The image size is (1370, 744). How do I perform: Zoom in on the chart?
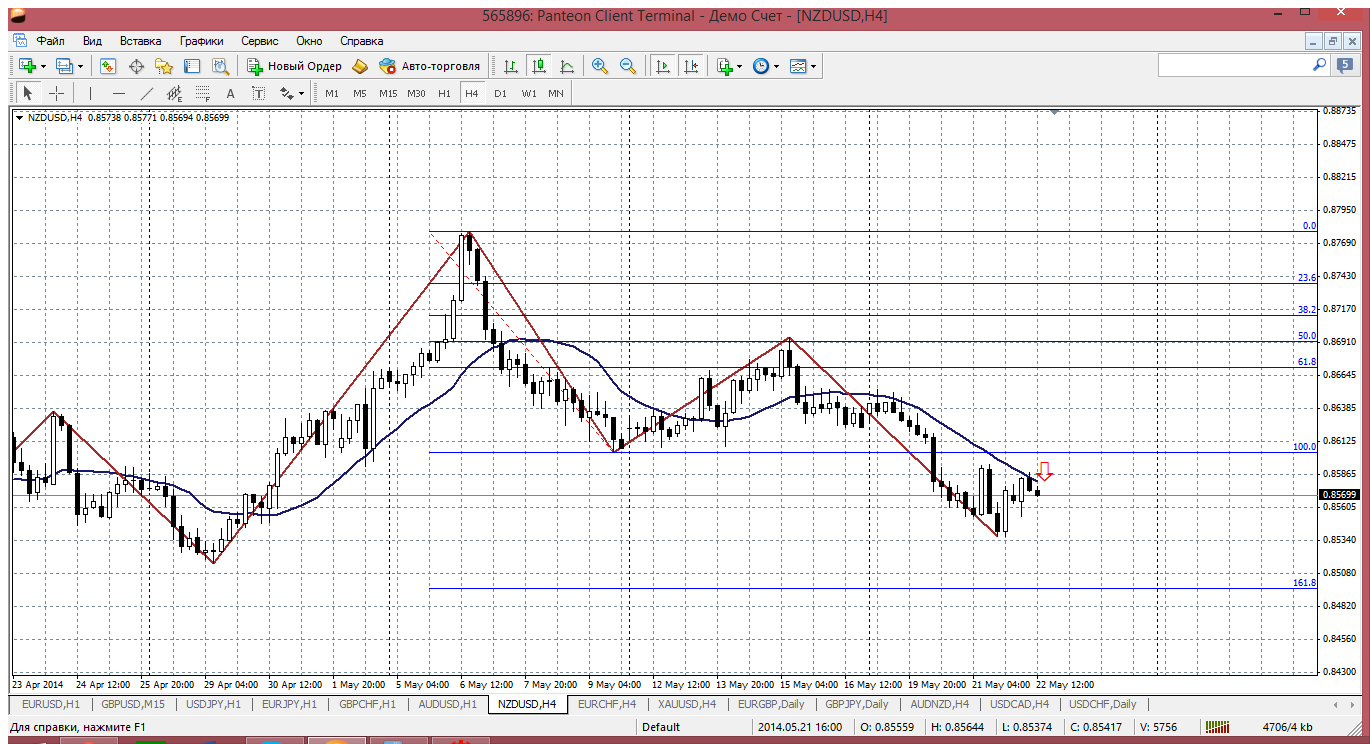600,66
